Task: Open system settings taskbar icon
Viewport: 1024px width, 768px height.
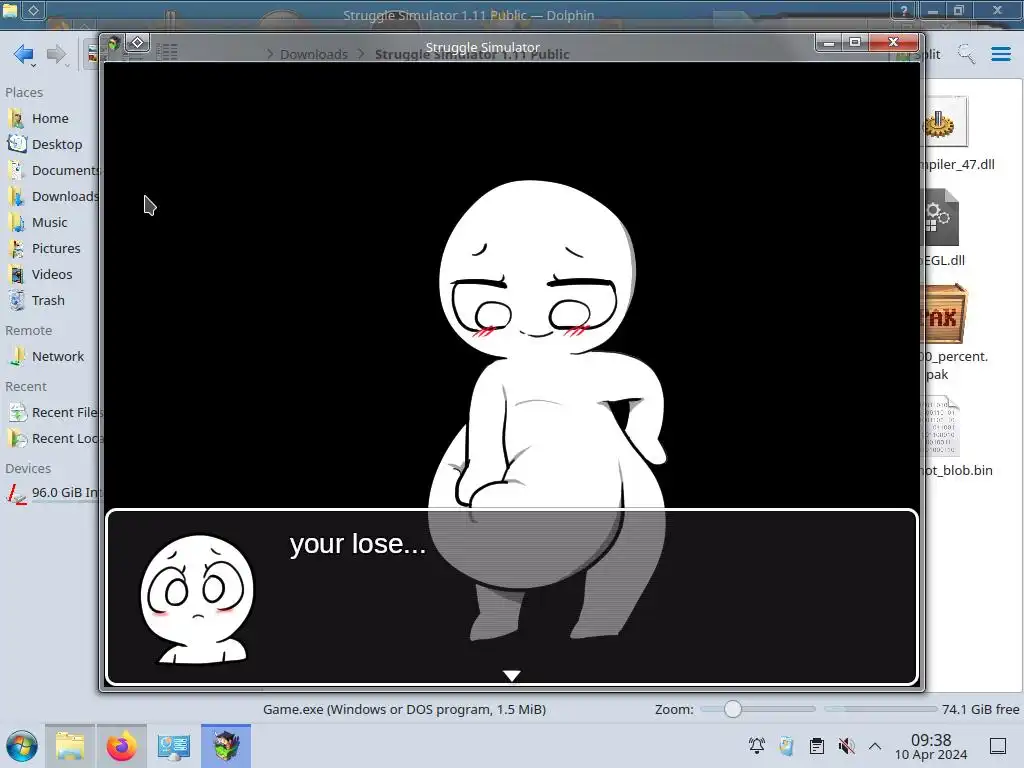Action: click(174, 746)
